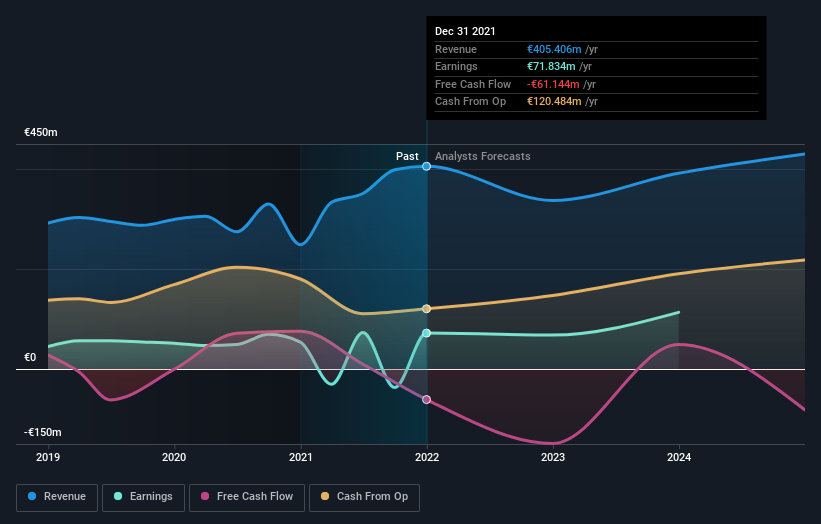Click the Free Cash Flow label in tooltip

coord(473,84)
